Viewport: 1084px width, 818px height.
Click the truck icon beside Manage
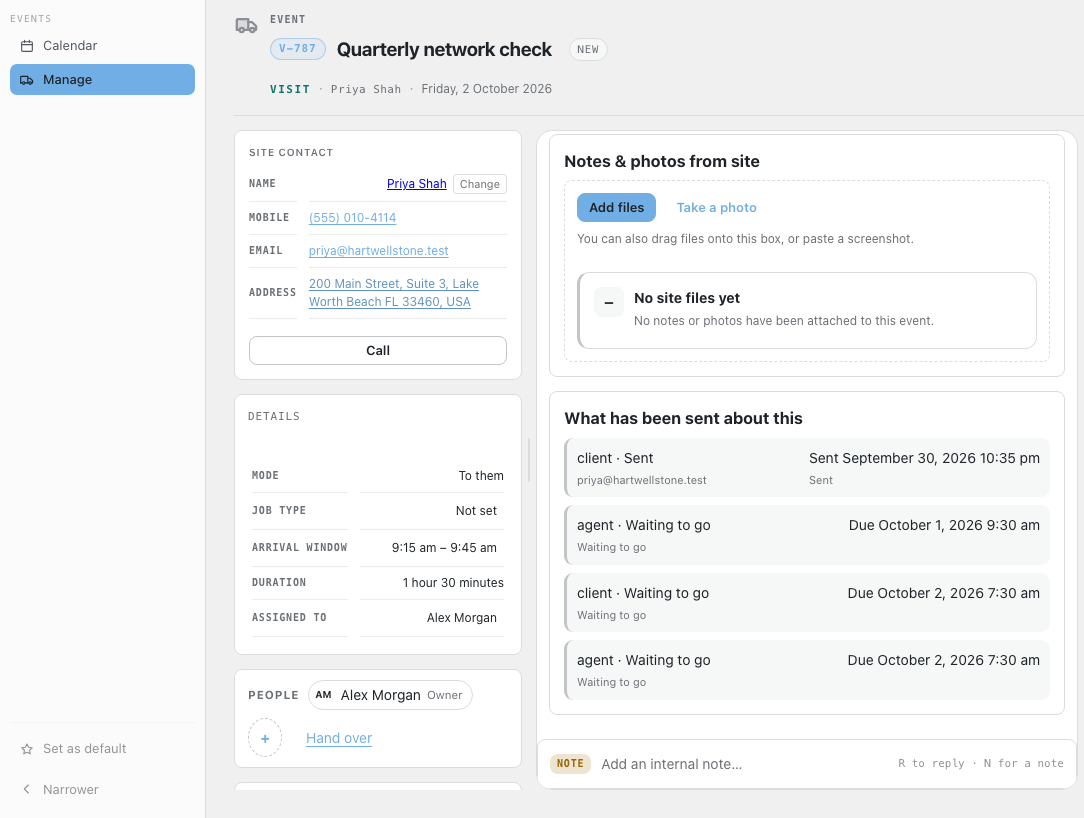click(27, 80)
